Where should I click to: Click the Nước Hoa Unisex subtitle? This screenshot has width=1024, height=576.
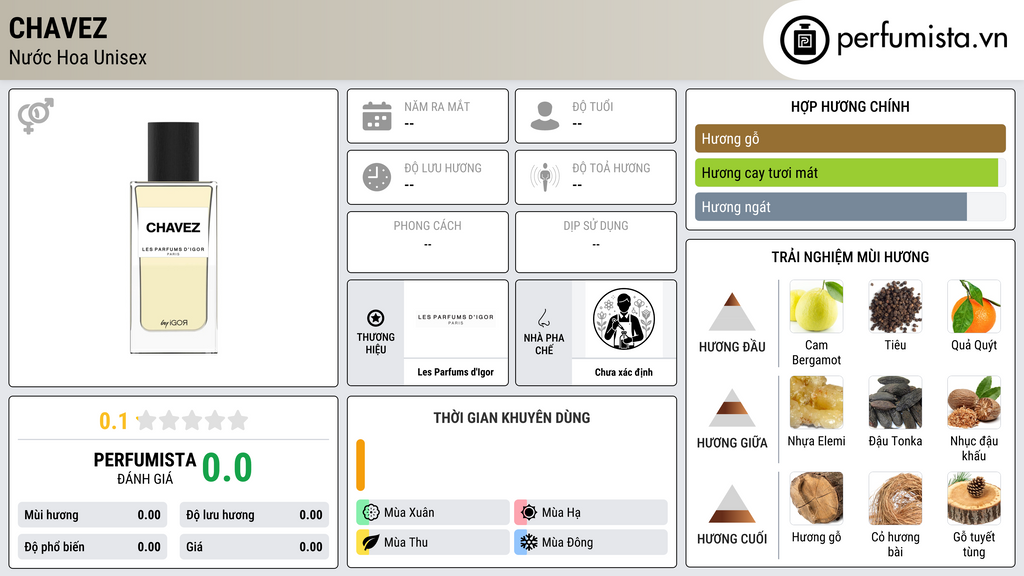point(78,58)
